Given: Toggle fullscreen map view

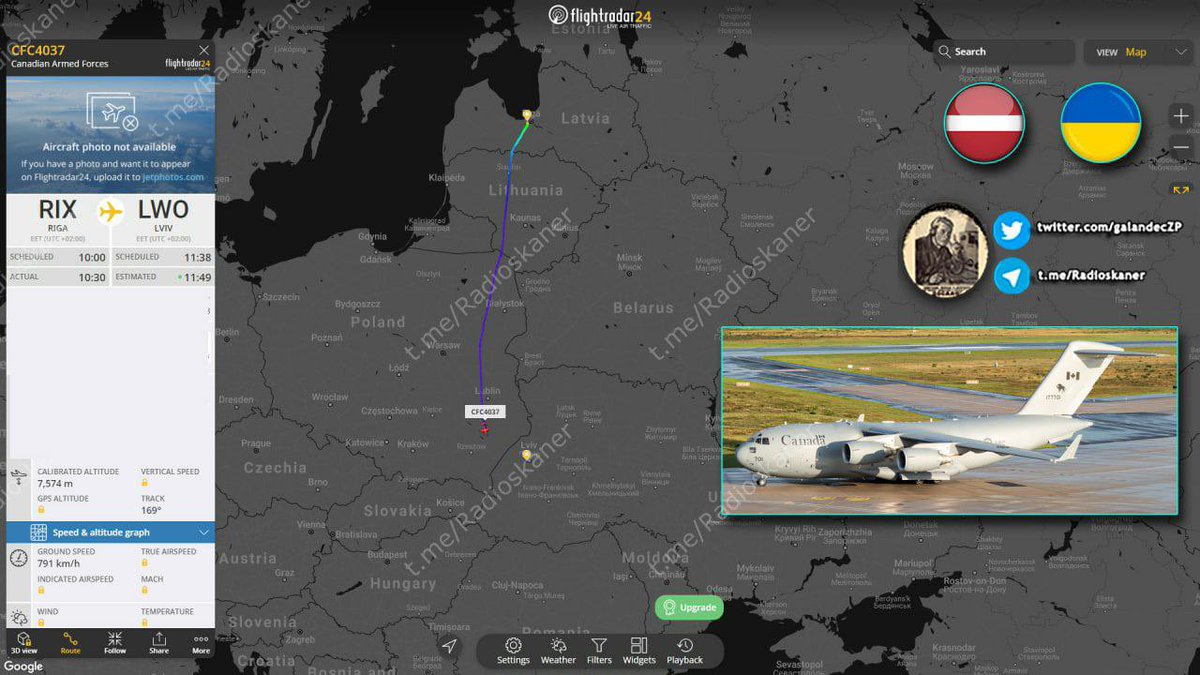Looking at the screenshot, I should tap(1181, 189).
